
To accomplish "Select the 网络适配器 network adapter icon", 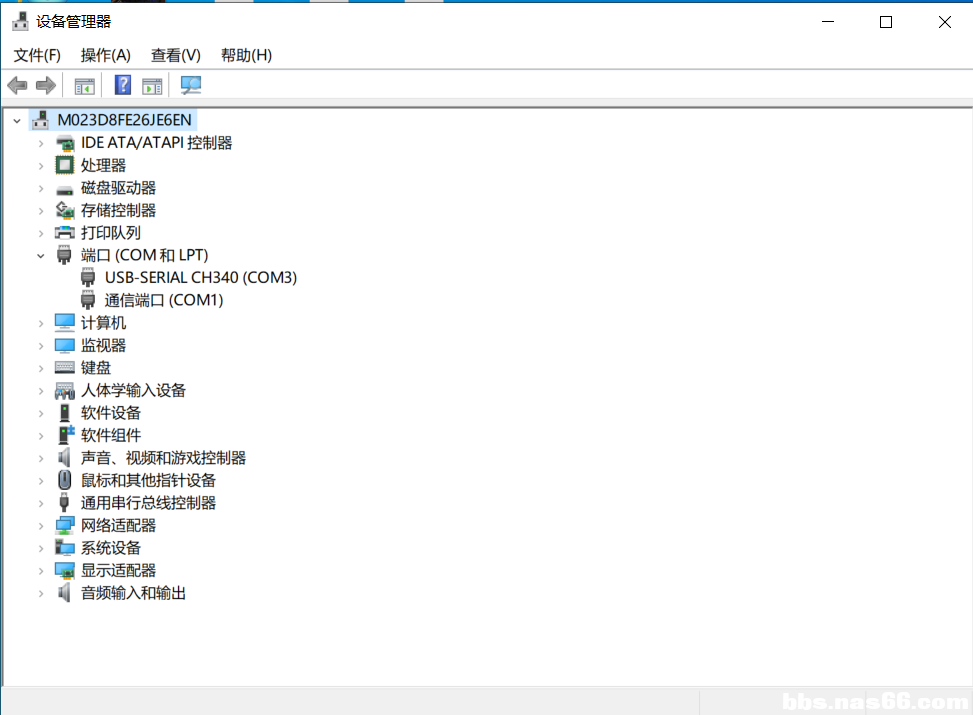I will pyautogui.click(x=64, y=525).
